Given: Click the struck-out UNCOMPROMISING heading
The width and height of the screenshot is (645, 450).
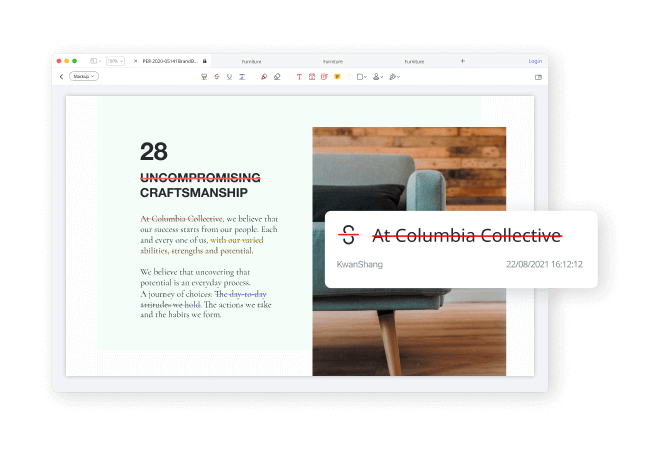Looking at the screenshot, I should click(x=200, y=177).
